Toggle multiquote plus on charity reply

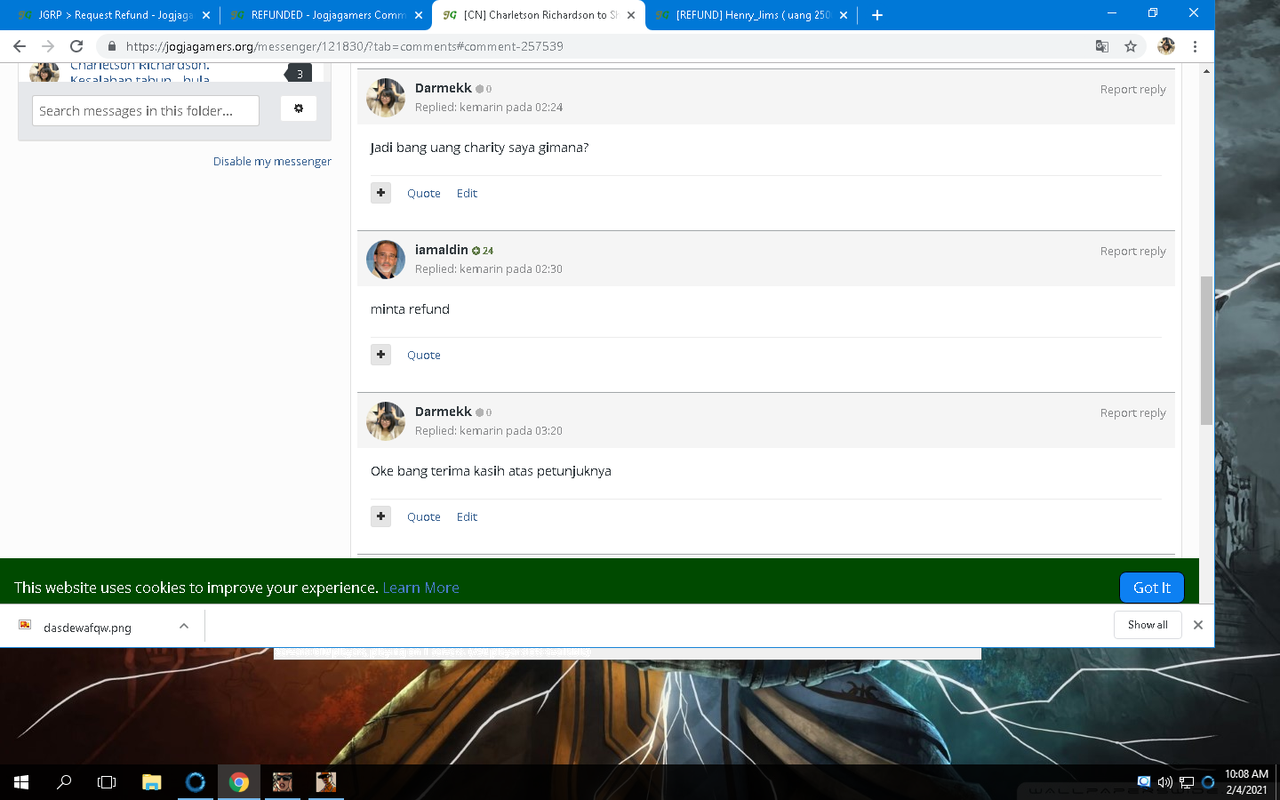tap(381, 193)
